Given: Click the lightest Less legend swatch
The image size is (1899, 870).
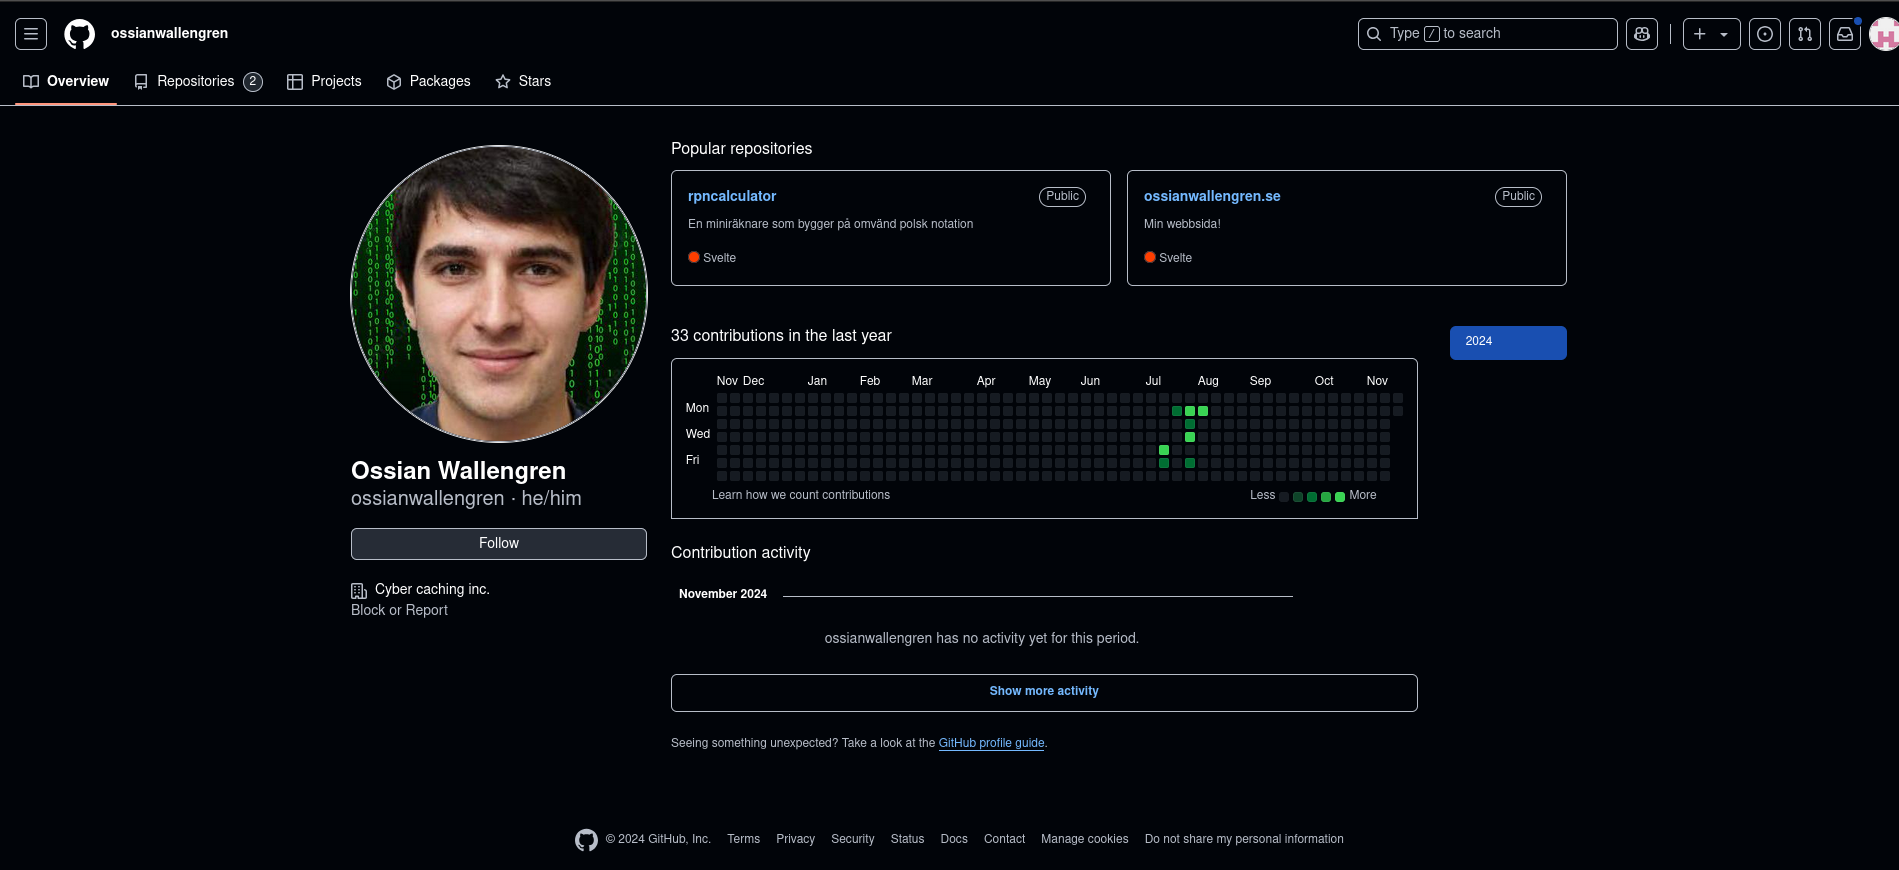Looking at the screenshot, I should (x=1284, y=497).
